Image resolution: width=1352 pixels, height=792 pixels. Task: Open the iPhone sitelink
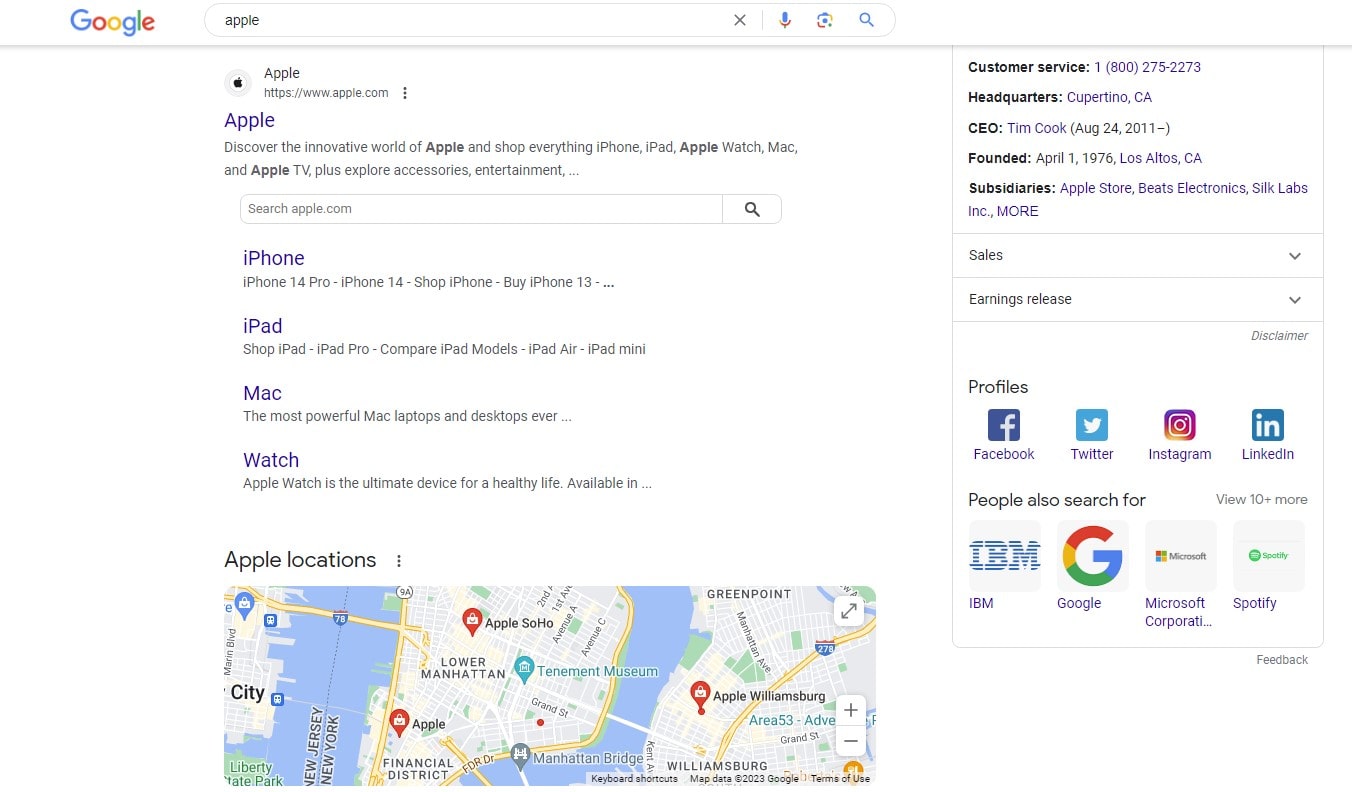(x=273, y=258)
